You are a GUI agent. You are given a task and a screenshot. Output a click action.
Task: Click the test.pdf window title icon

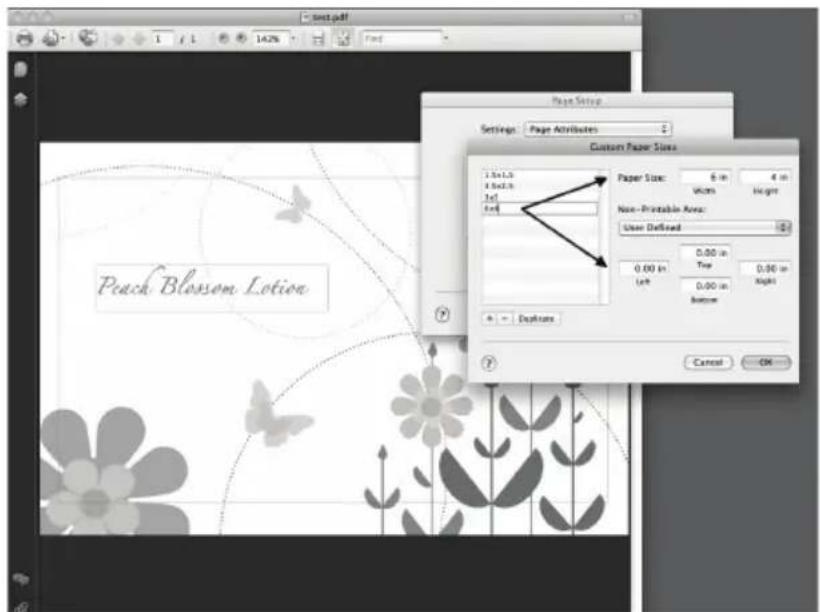coord(305,17)
